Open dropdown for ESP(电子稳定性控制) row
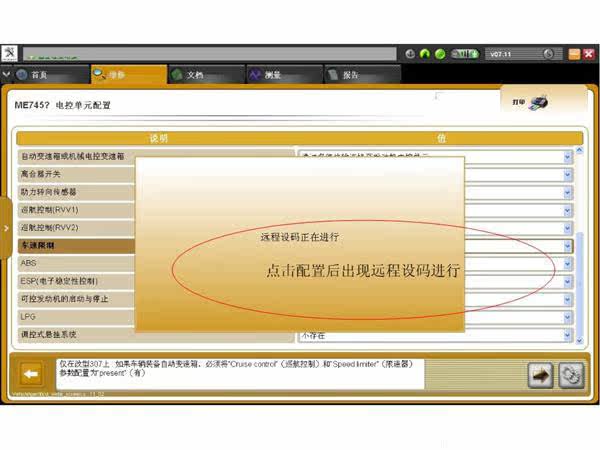600x450 pixels. click(x=567, y=282)
